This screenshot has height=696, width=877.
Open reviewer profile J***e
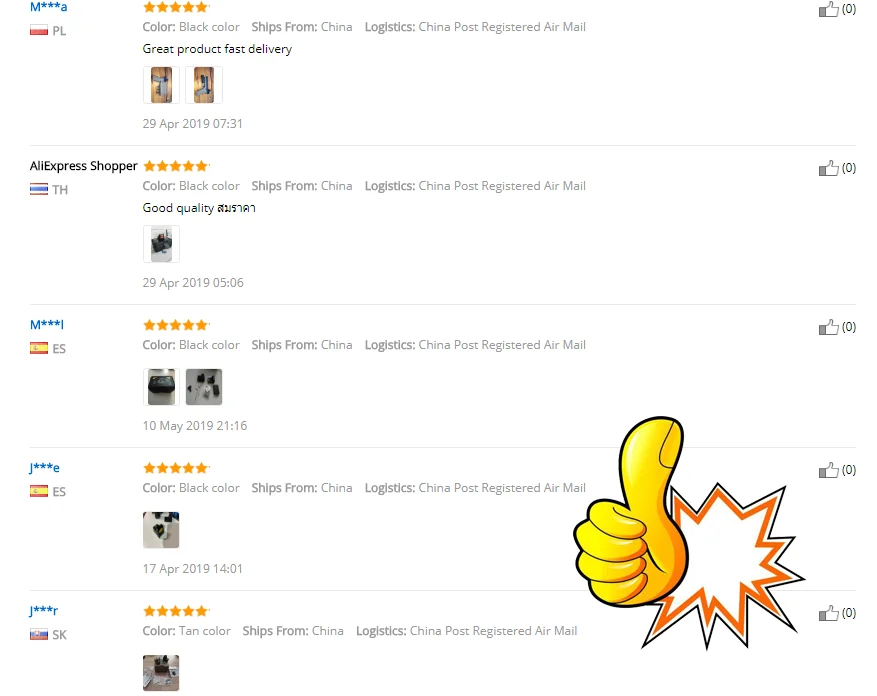(x=45, y=468)
